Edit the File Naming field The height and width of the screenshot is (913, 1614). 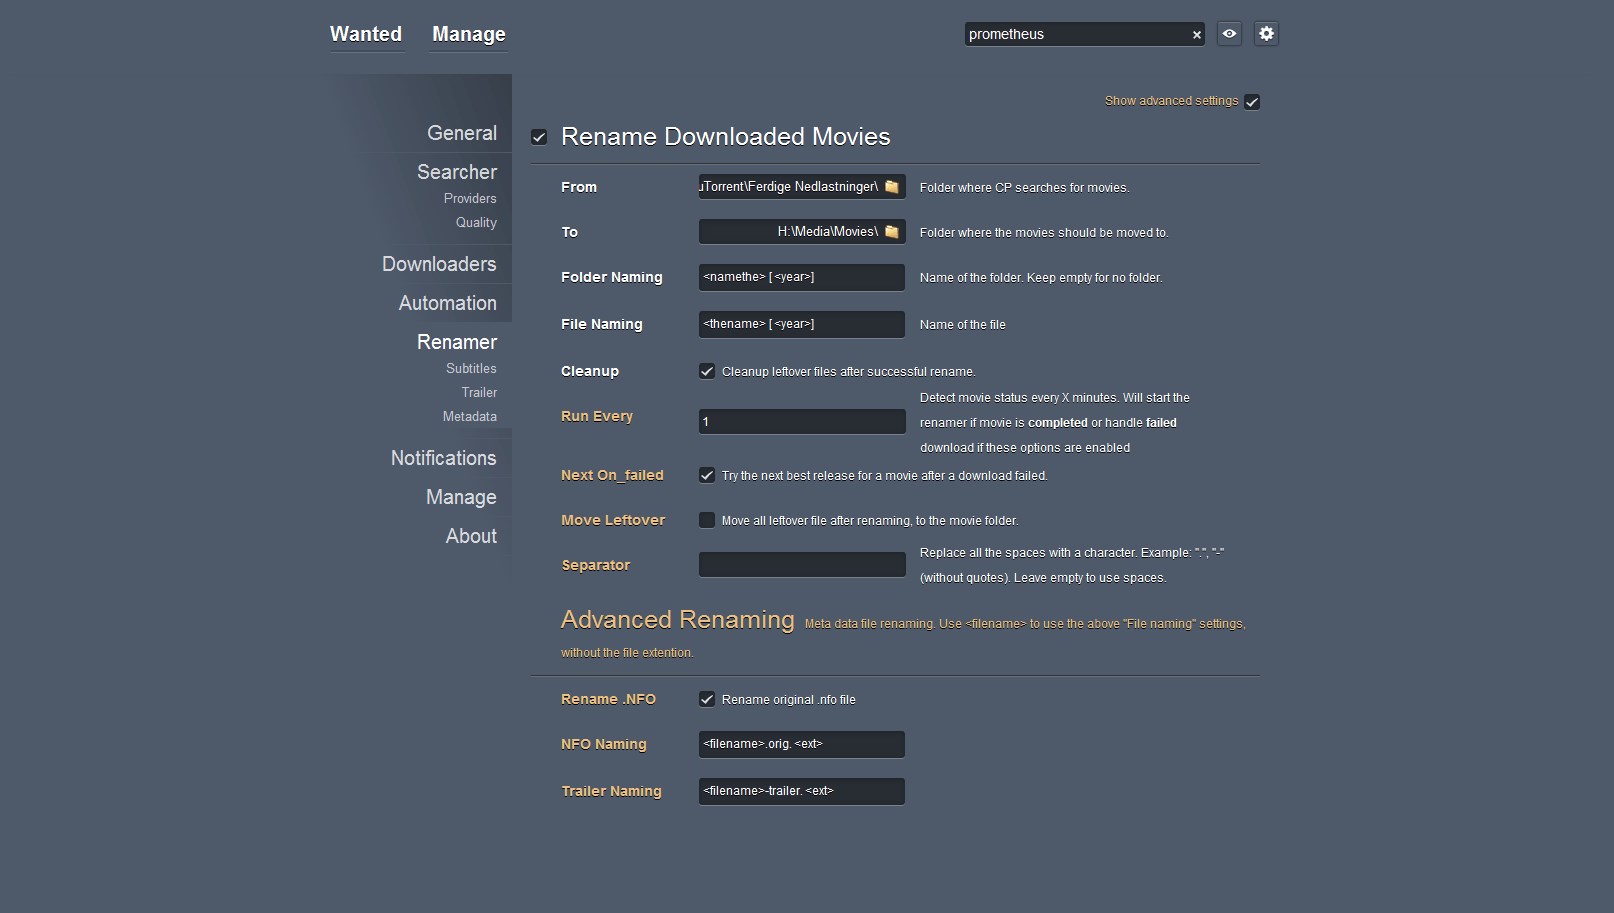click(x=802, y=324)
